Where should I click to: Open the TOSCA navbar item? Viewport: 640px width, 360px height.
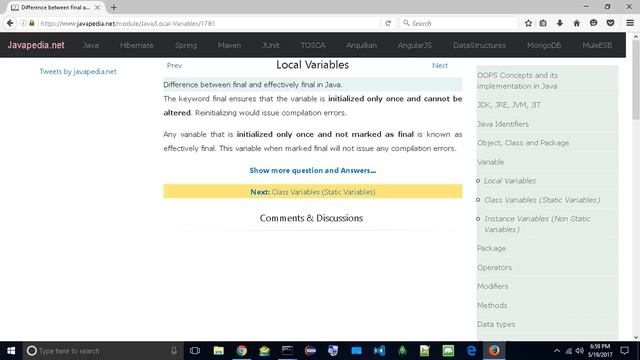click(x=313, y=45)
